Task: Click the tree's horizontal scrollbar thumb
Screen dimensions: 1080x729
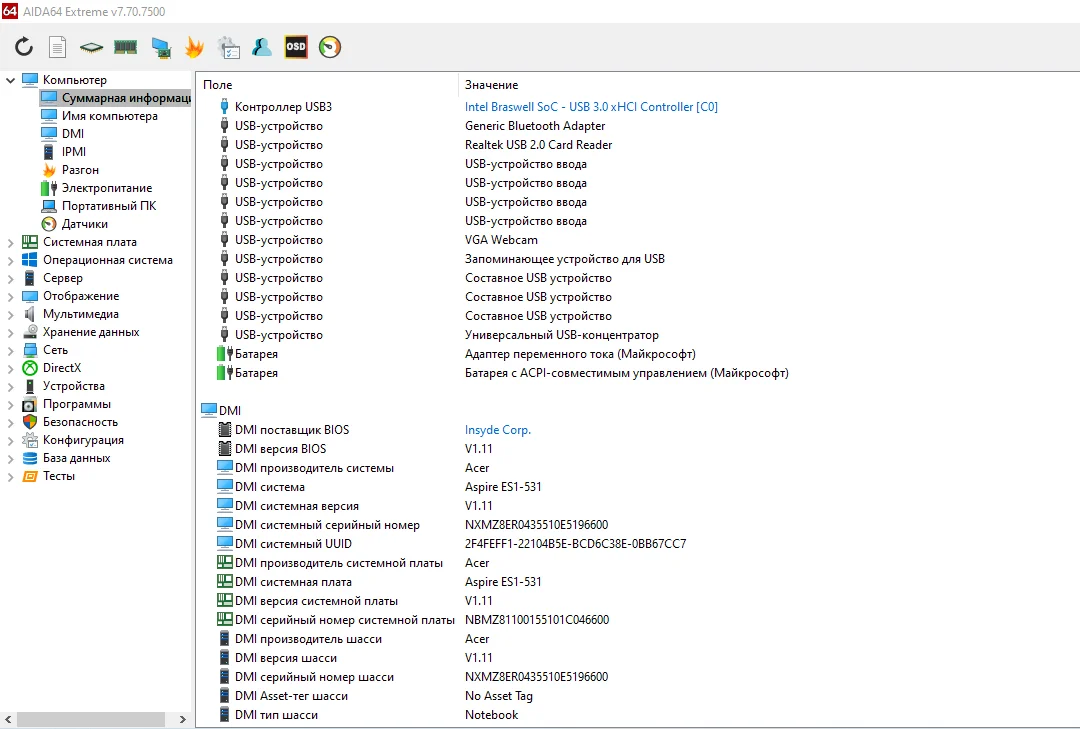Action: click(90, 719)
